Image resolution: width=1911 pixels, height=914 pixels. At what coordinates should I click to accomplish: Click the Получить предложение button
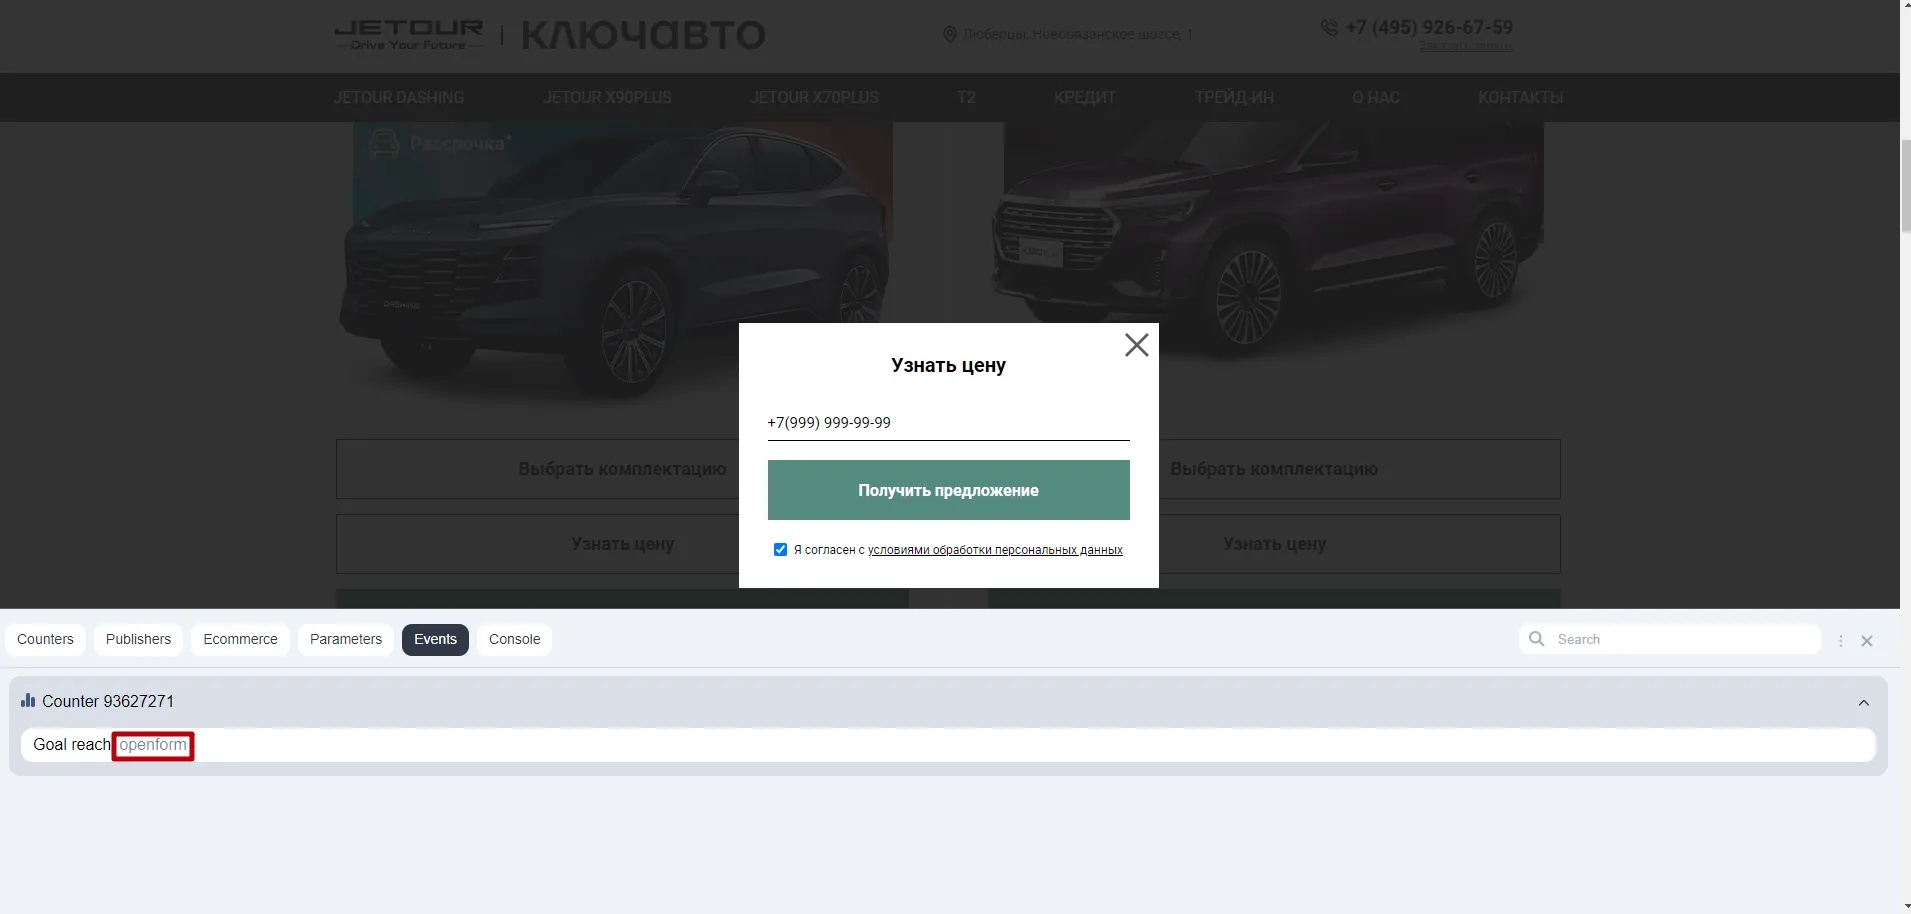click(x=948, y=490)
